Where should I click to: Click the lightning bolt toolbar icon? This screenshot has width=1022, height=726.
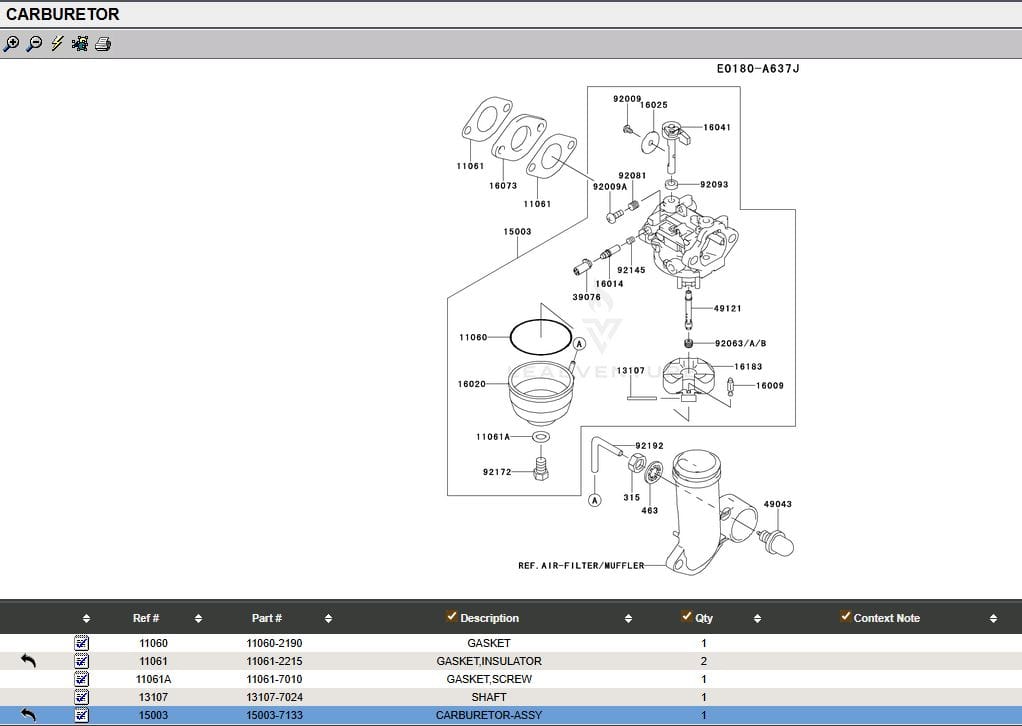57,44
